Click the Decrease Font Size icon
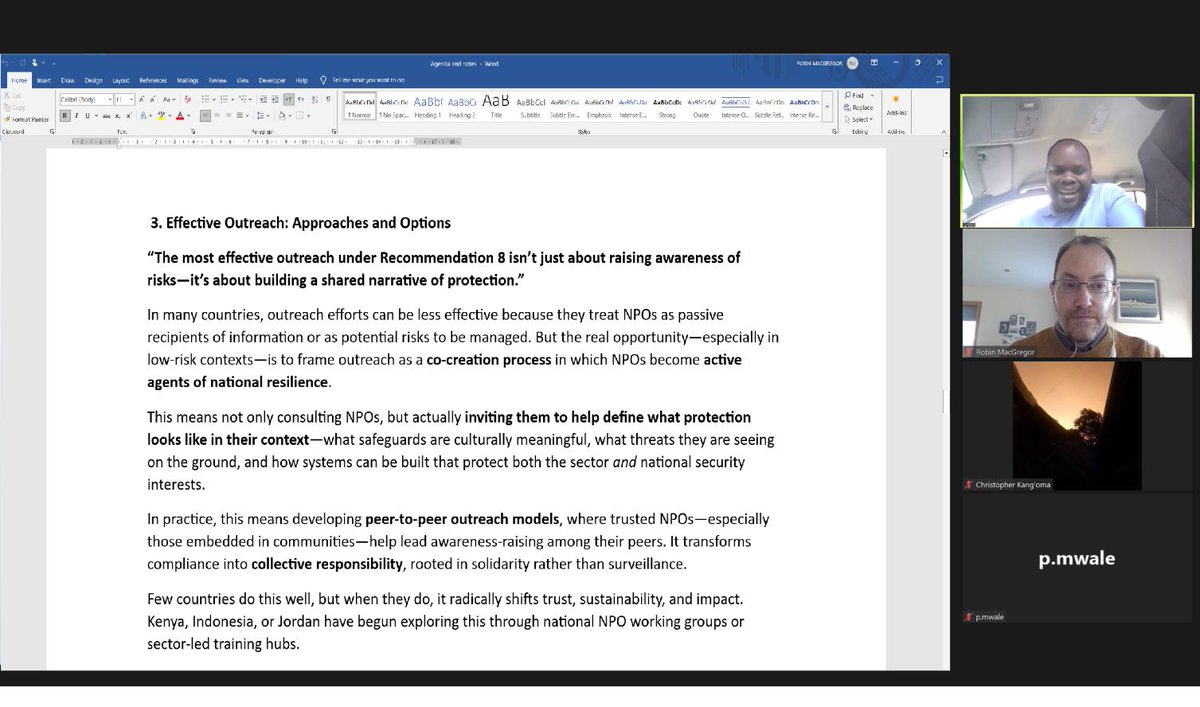Viewport: 1200px width, 707px height. (x=153, y=99)
